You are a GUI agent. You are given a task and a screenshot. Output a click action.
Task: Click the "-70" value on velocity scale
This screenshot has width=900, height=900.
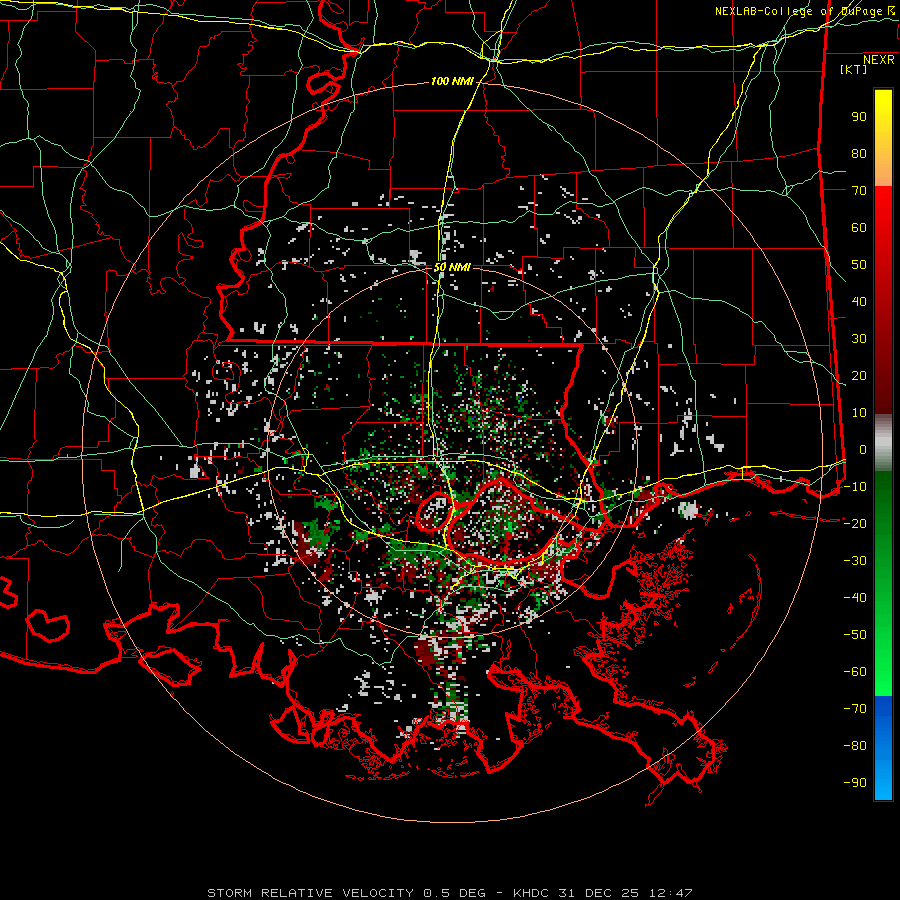click(x=855, y=709)
